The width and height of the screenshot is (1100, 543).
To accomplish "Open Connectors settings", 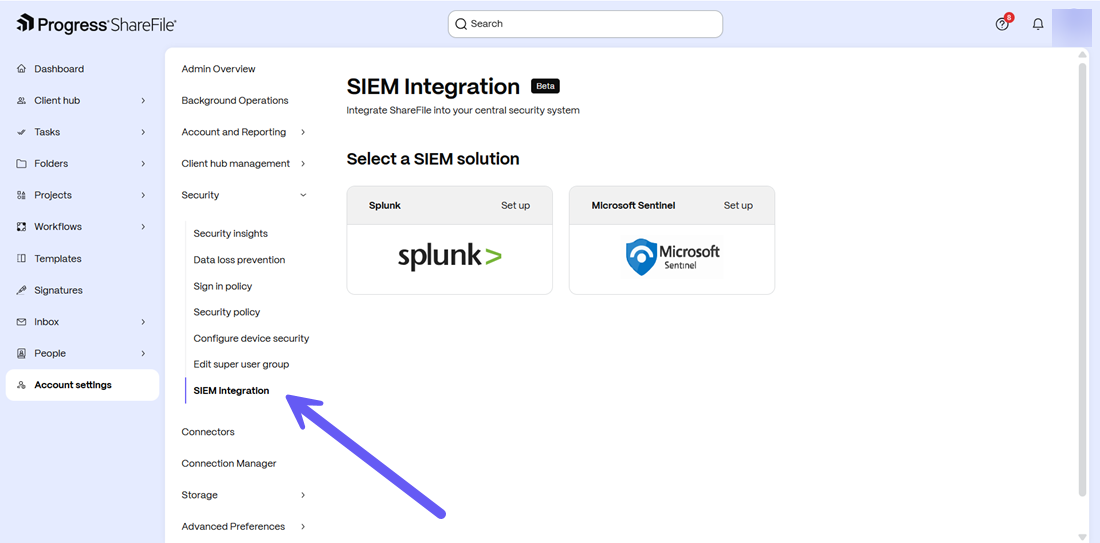I will click(x=208, y=431).
